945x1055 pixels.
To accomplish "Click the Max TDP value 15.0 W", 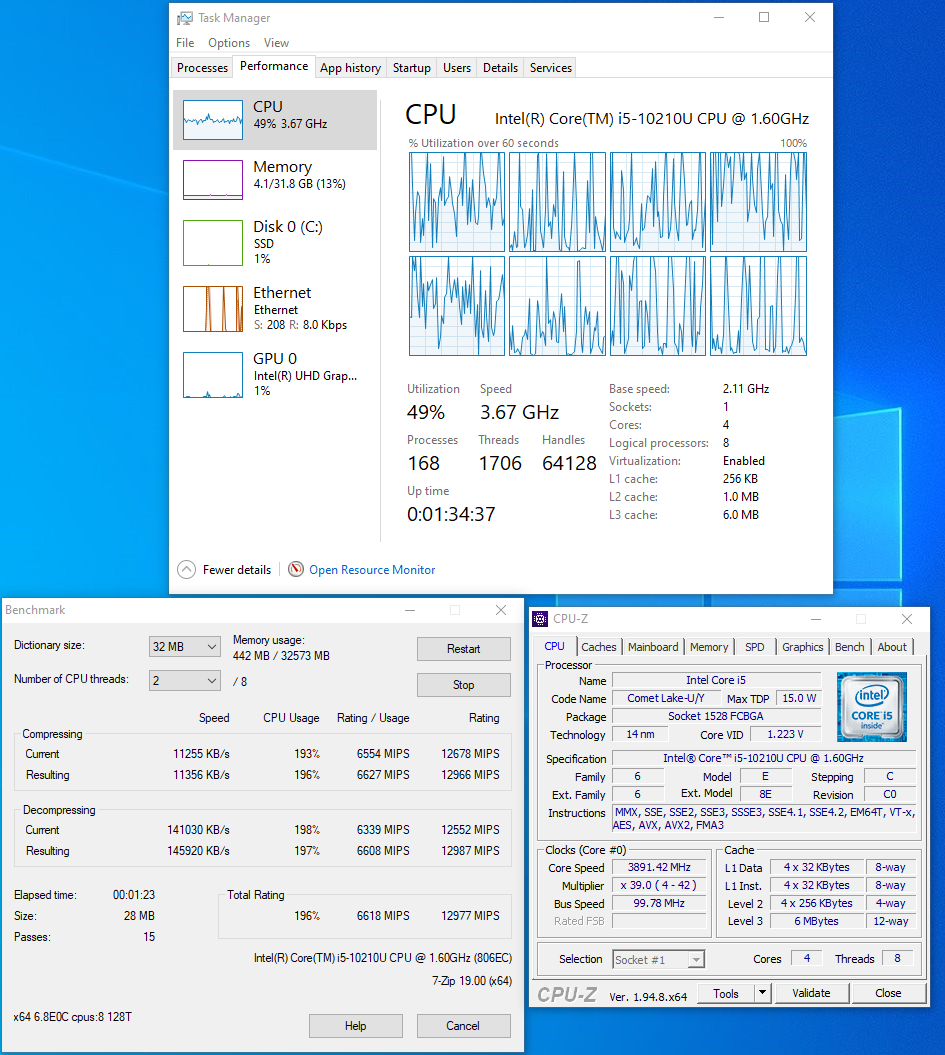I will [799, 698].
